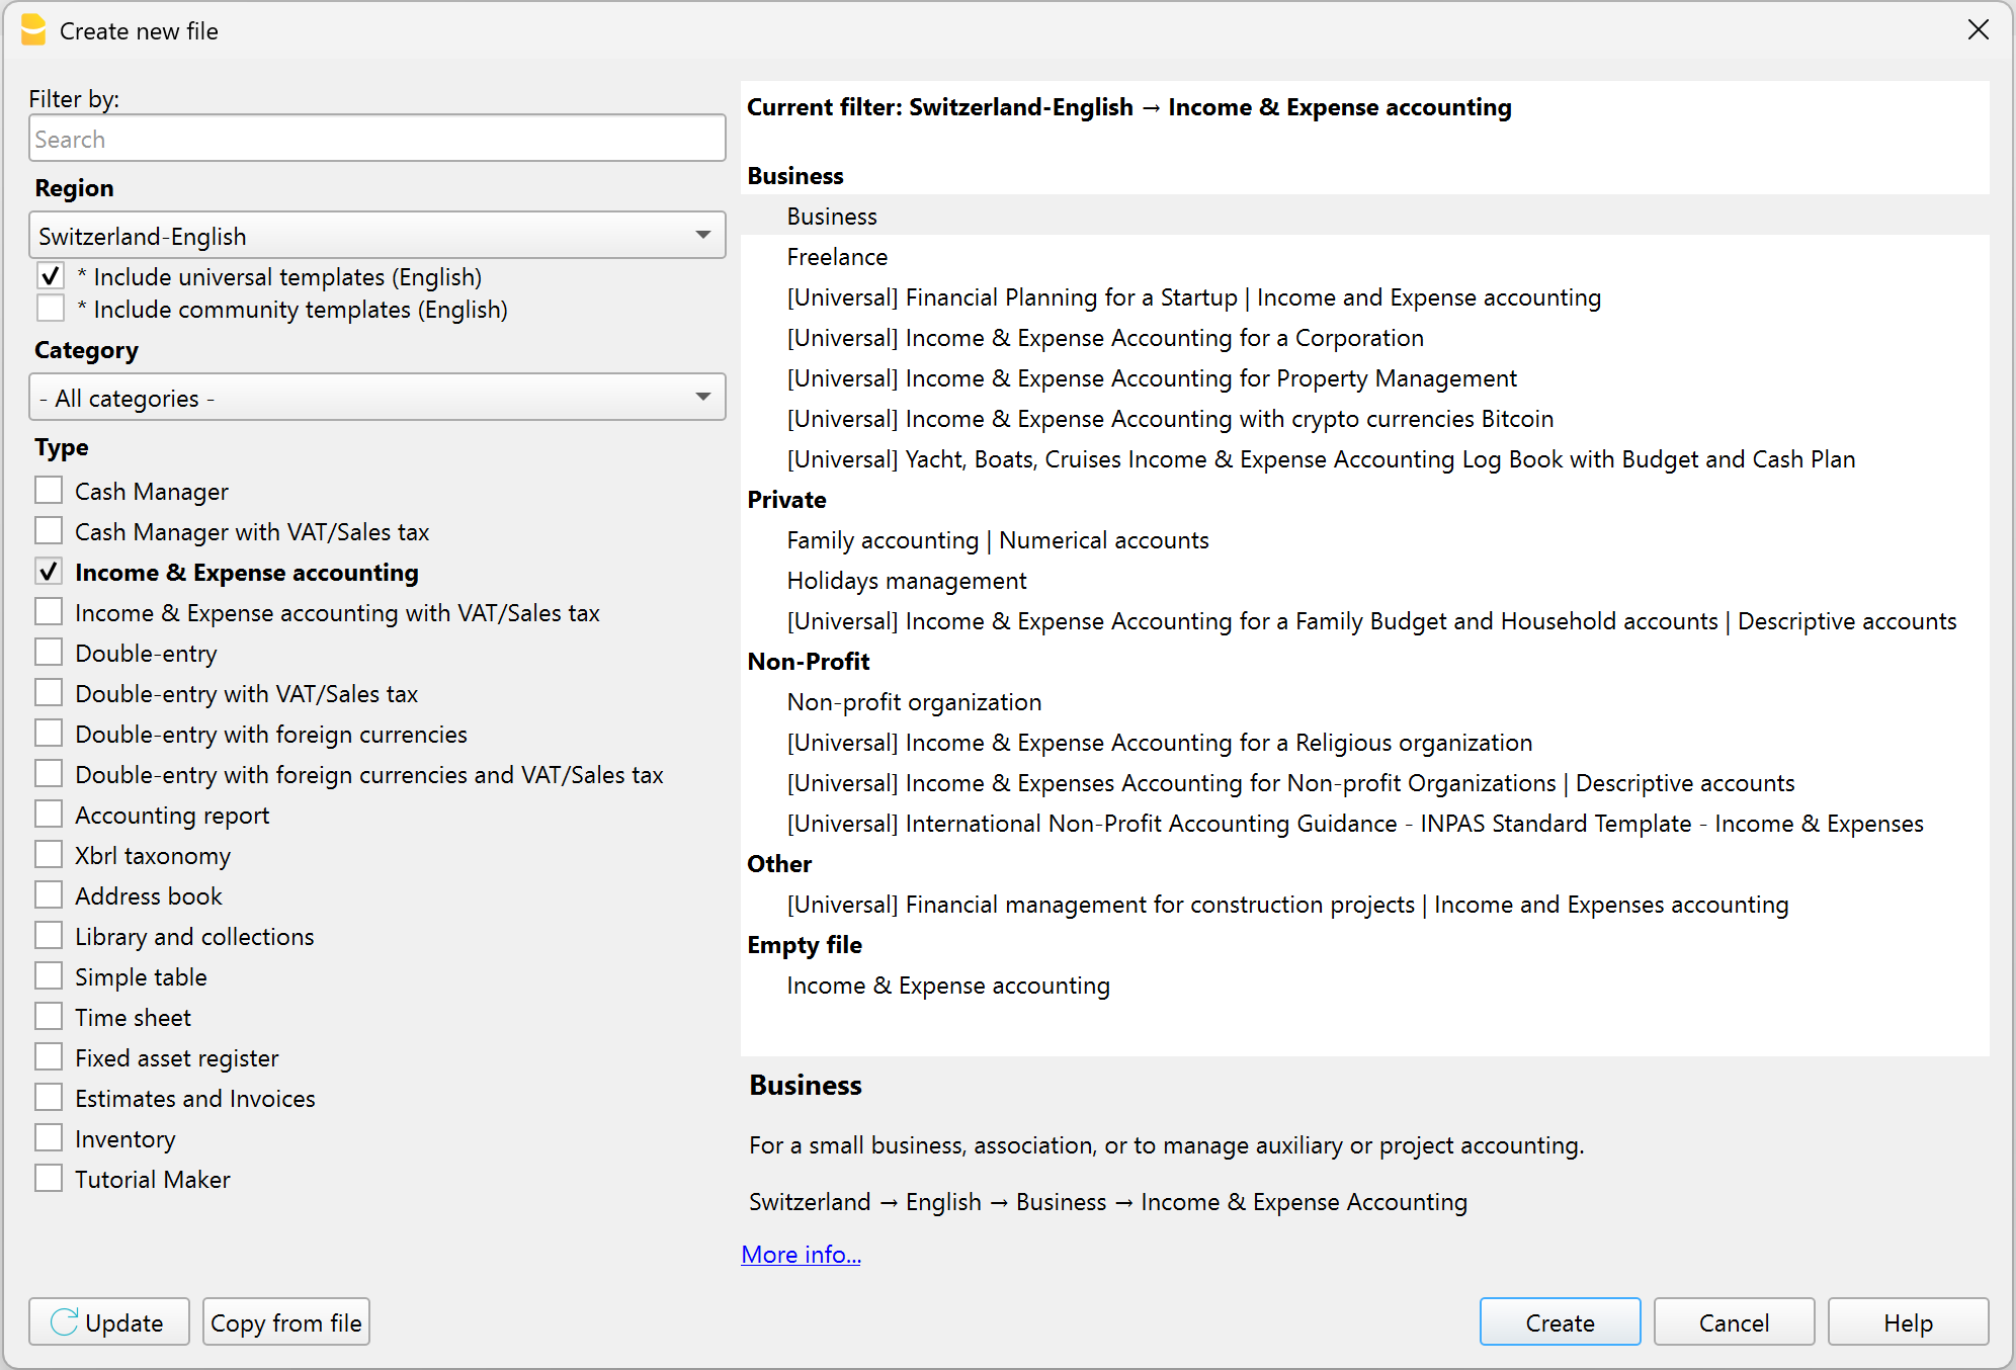The width and height of the screenshot is (2016, 1370).
Task: Disable Include universal templates checkbox
Action: click(x=50, y=277)
